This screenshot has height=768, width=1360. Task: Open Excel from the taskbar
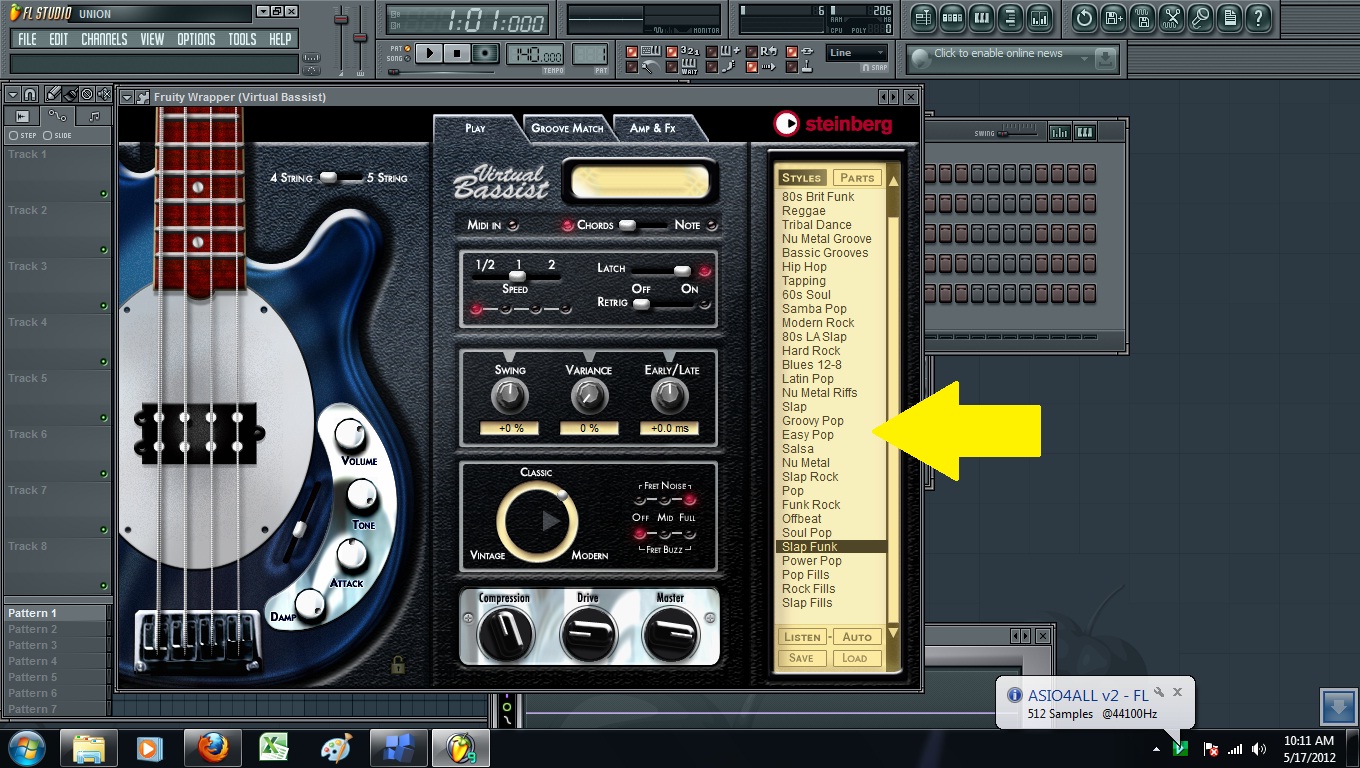click(274, 748)
